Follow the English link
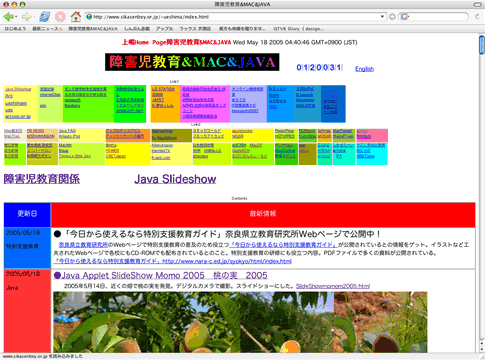 364,69
